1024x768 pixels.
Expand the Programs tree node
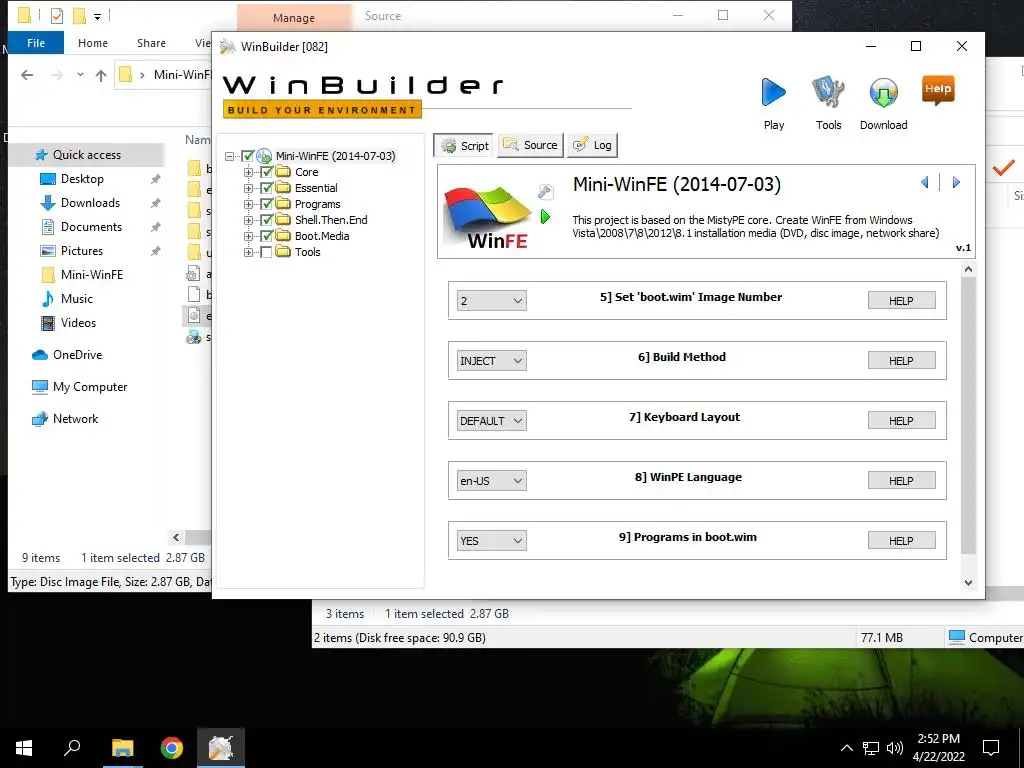pos(248,204)
